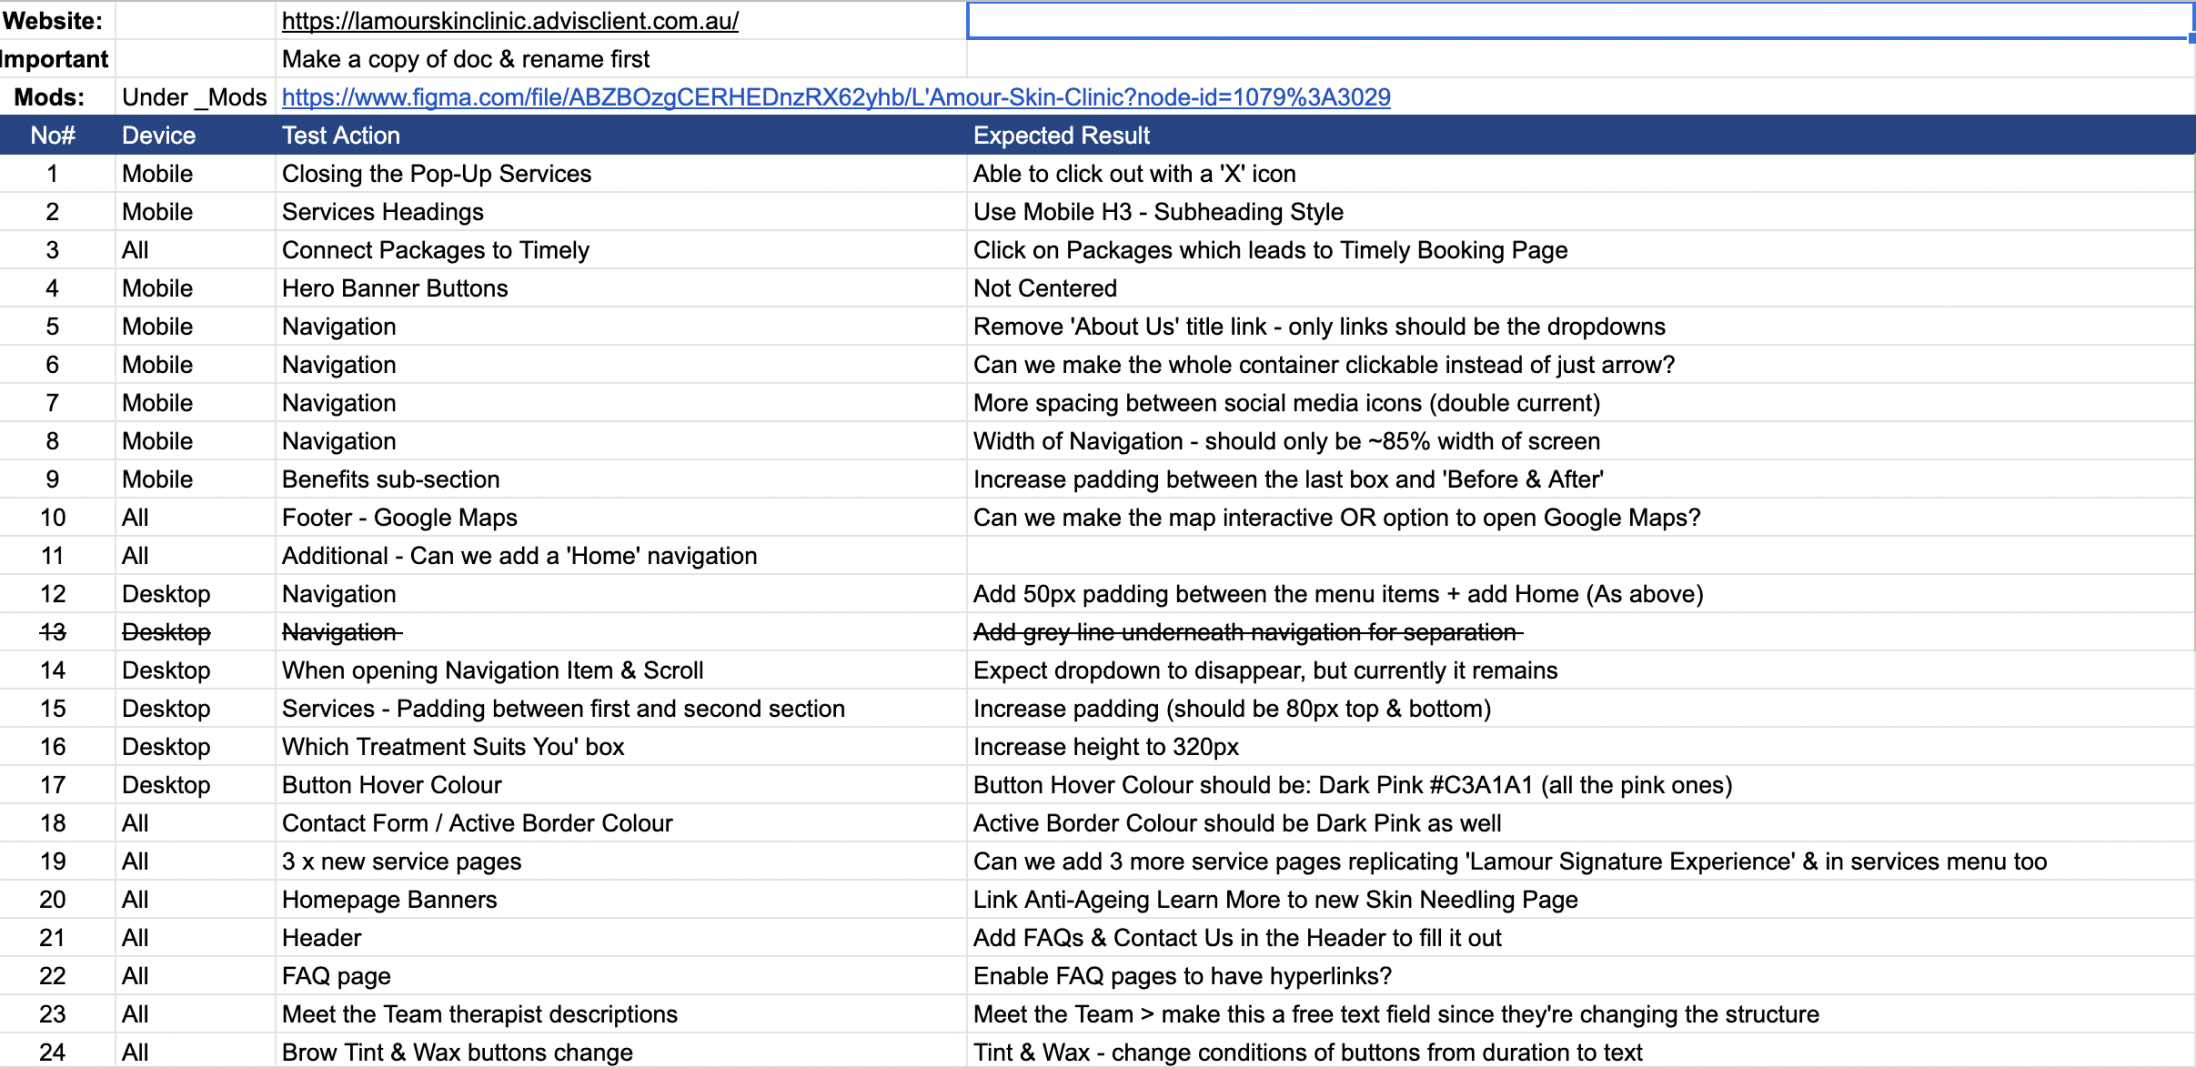Select the 'FAQ page' cell
Screen dimensions: 2196x1068
point(621,976)
